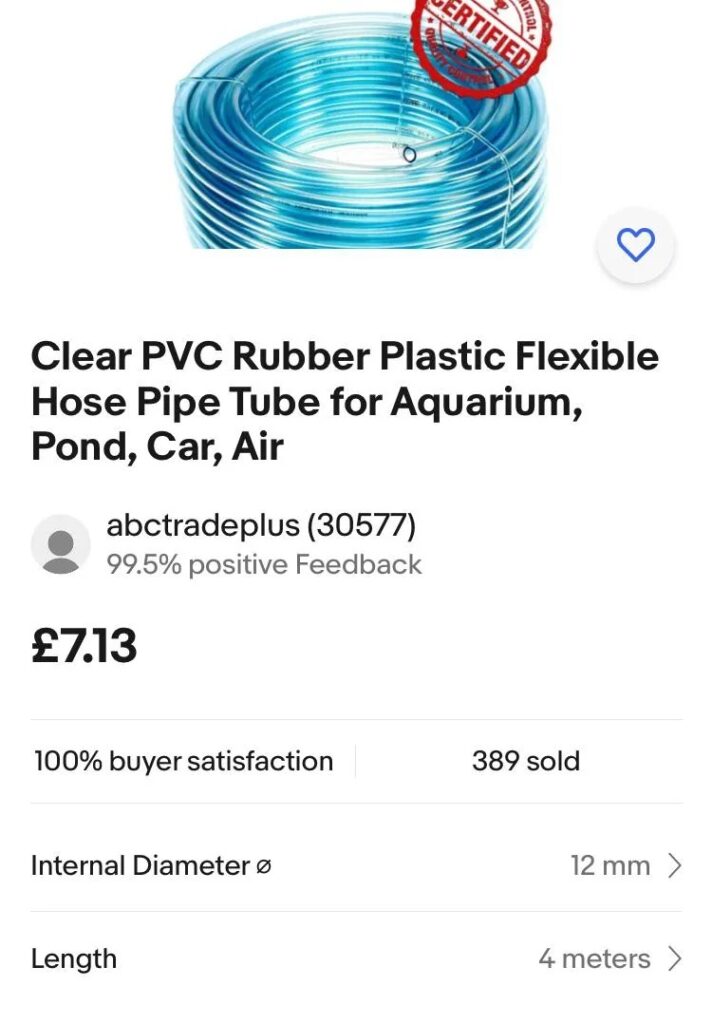Click the seller's (30577) feedback score
Image resolution: width=712 pixels, height=1024 pixels.
(361, 526)
